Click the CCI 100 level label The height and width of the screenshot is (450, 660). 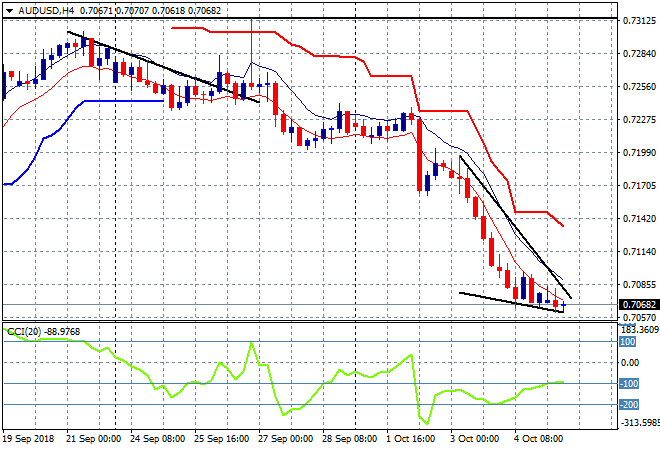pos(628,342)
